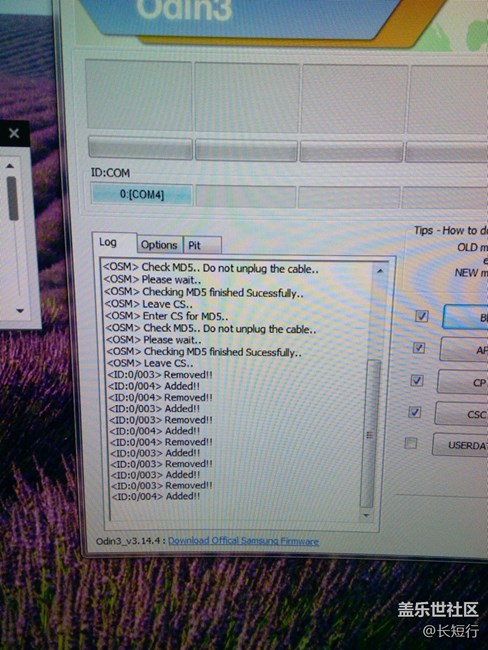
Task: Click the AP file selection button
Action: pos(464,349)
